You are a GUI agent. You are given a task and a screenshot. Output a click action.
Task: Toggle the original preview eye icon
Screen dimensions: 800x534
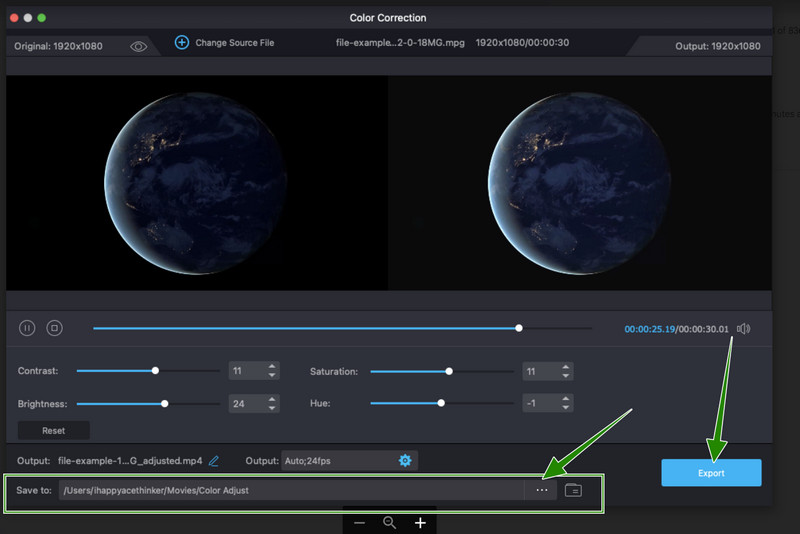(x=138, y=45)
